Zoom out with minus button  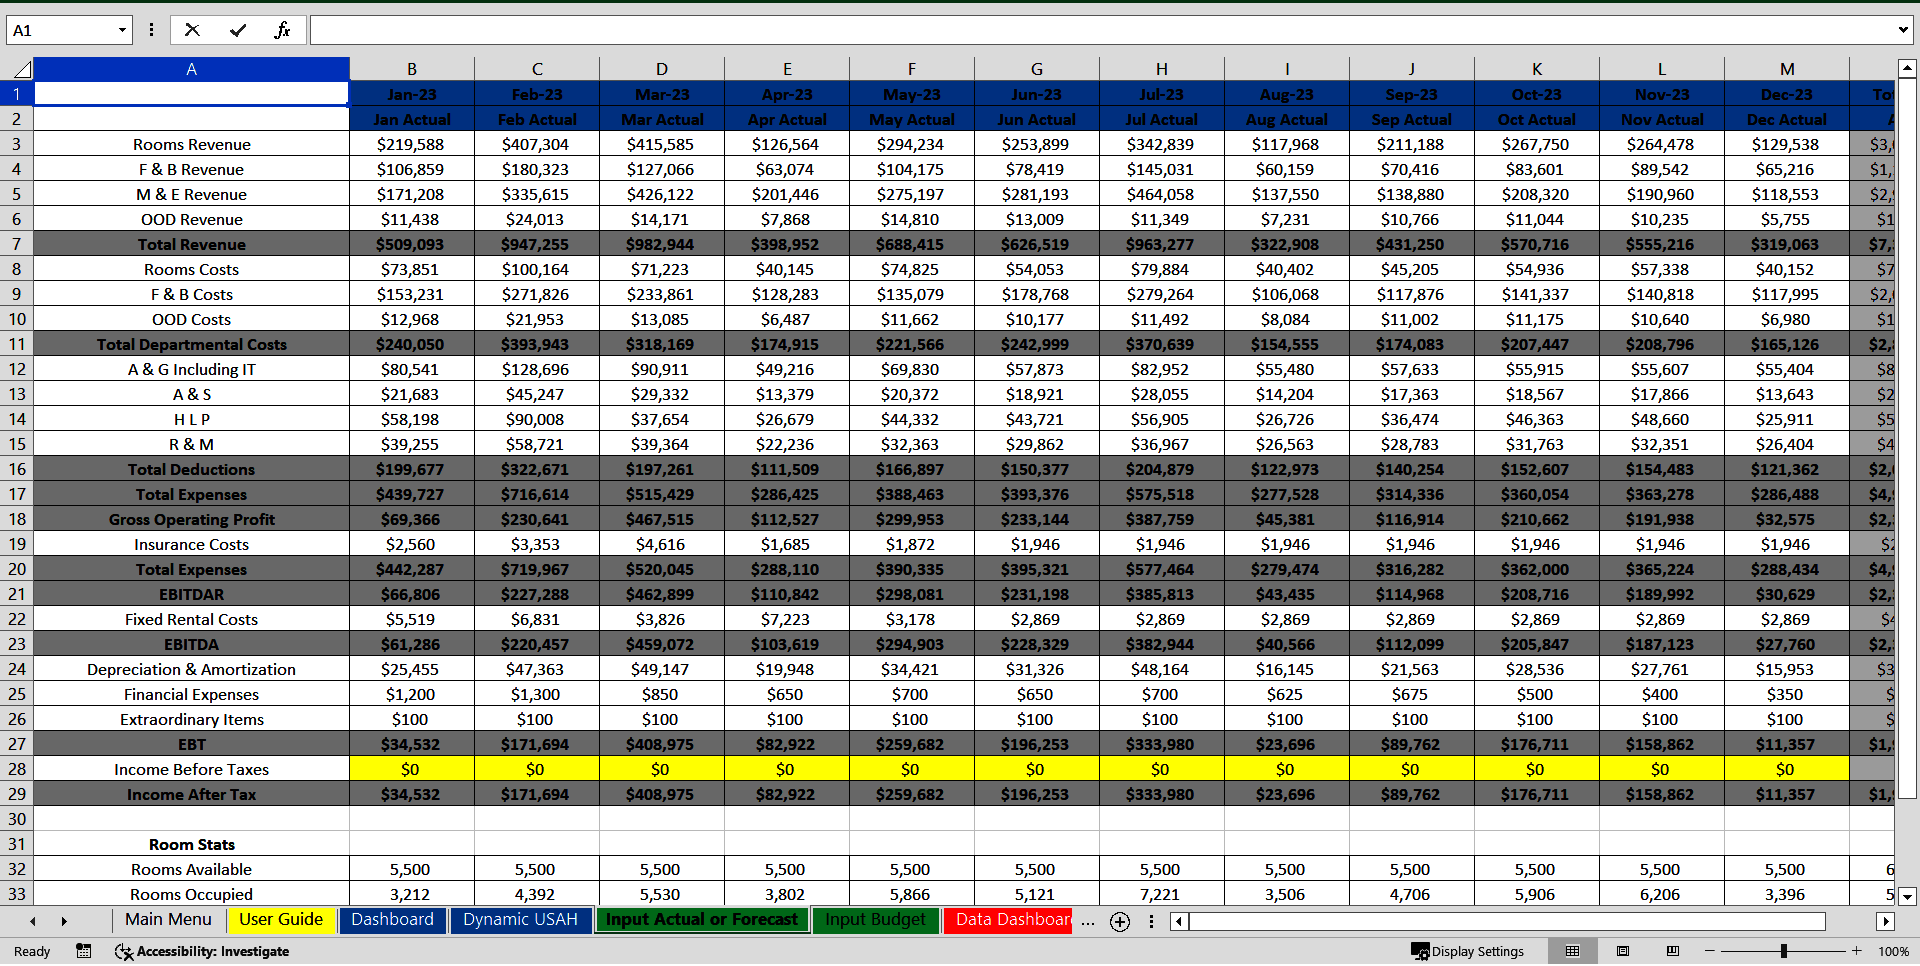click(x=1710, y=951)
